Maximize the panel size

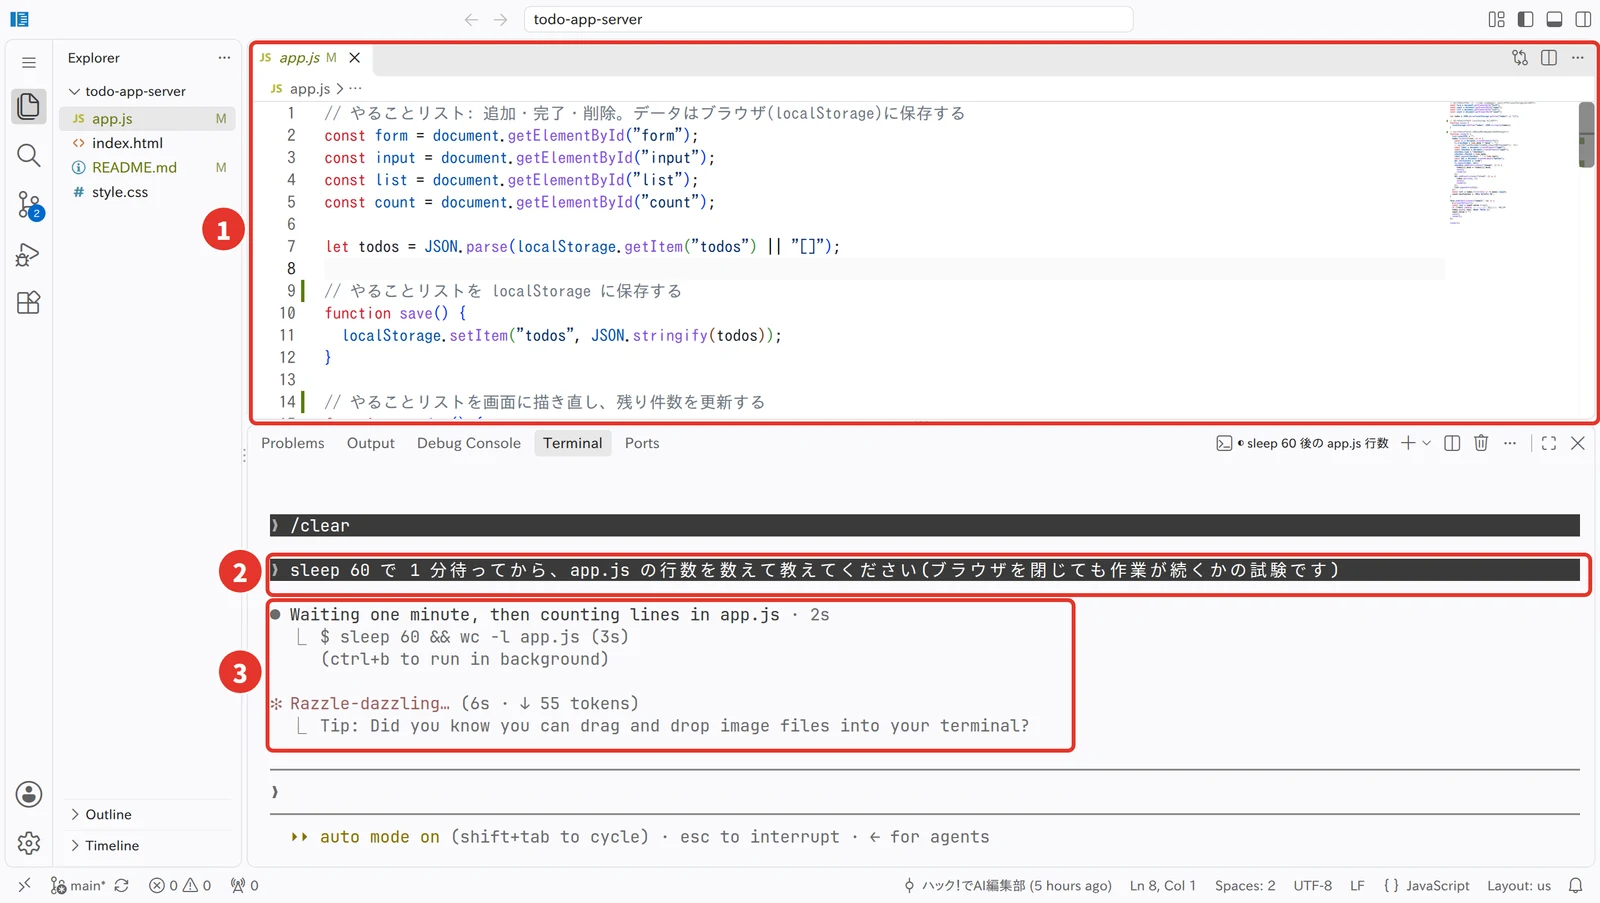(x=1549, y=443)
